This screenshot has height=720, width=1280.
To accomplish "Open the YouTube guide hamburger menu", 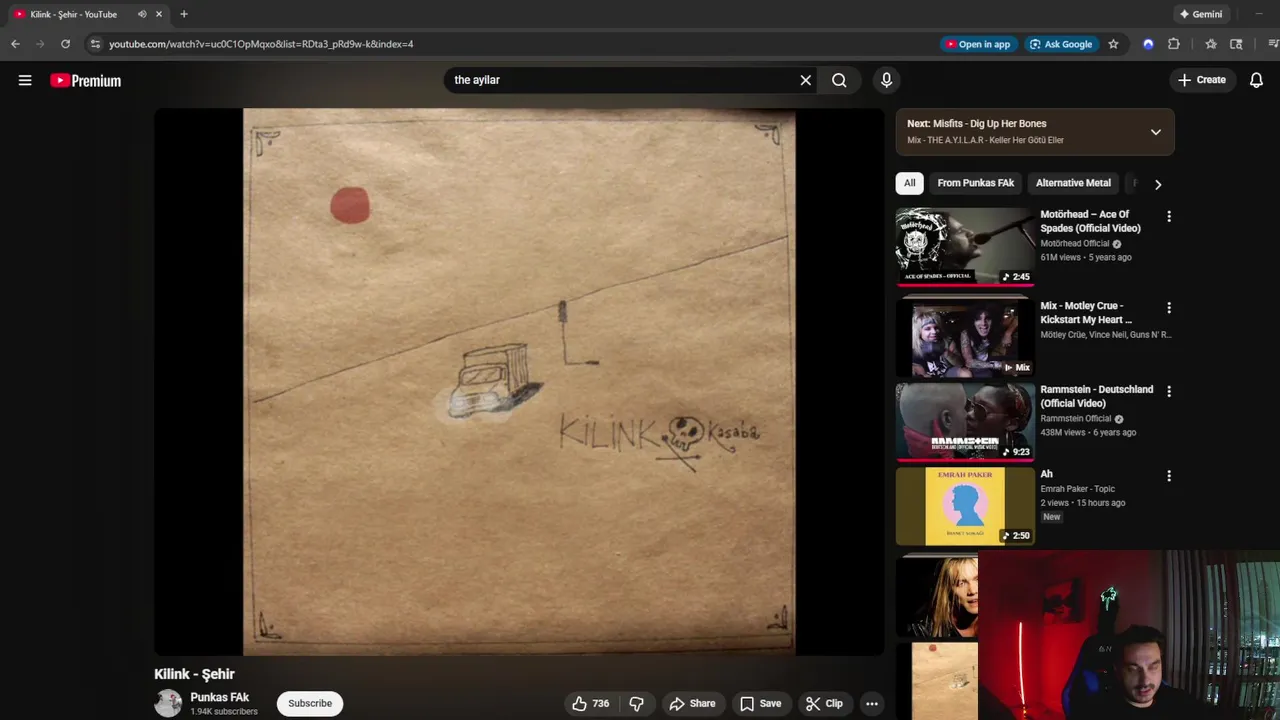I will point(25,80).
